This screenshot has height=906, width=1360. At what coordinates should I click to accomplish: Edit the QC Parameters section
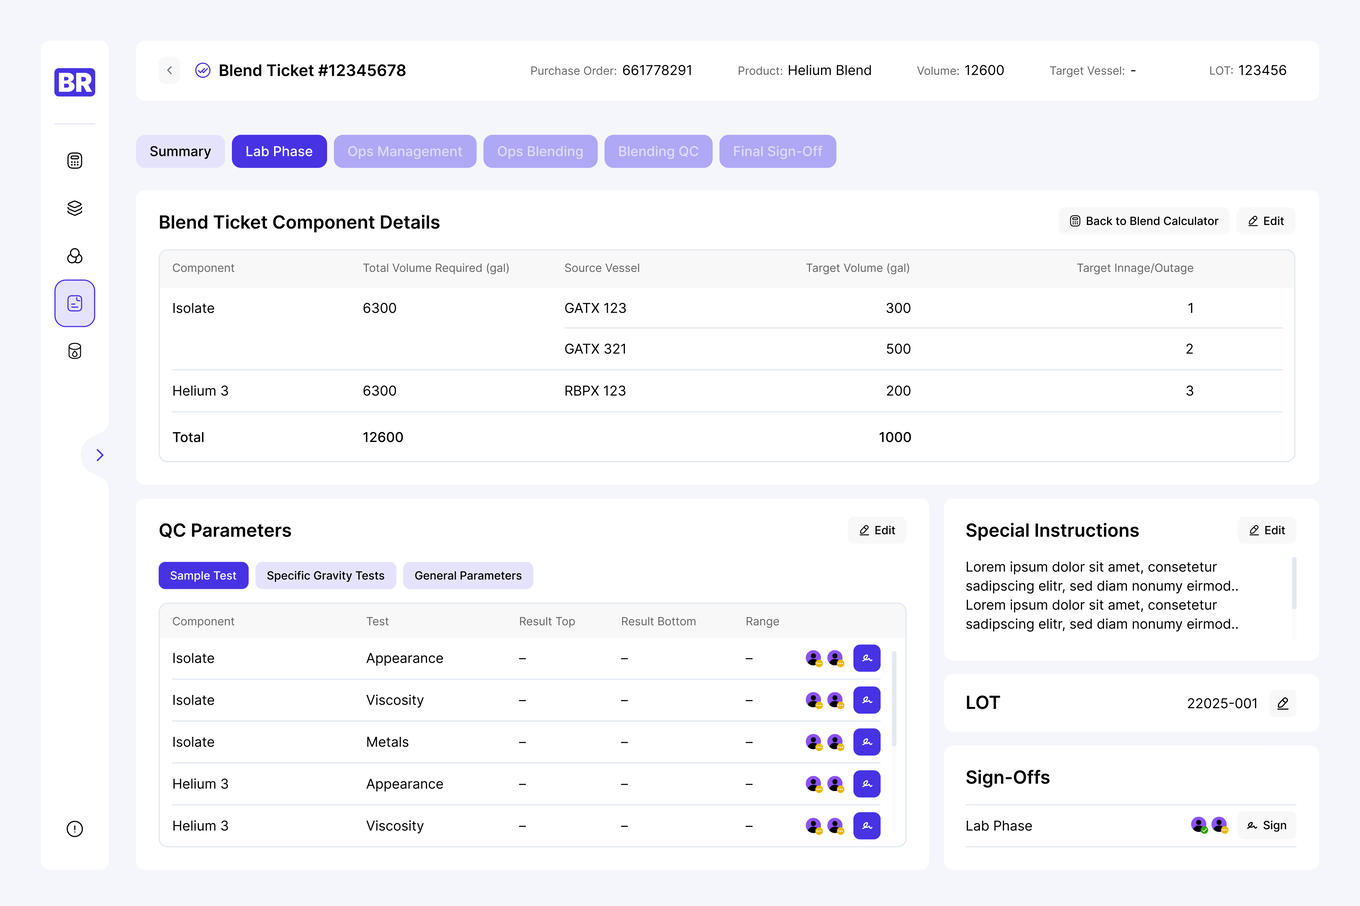tap(877, 530)
